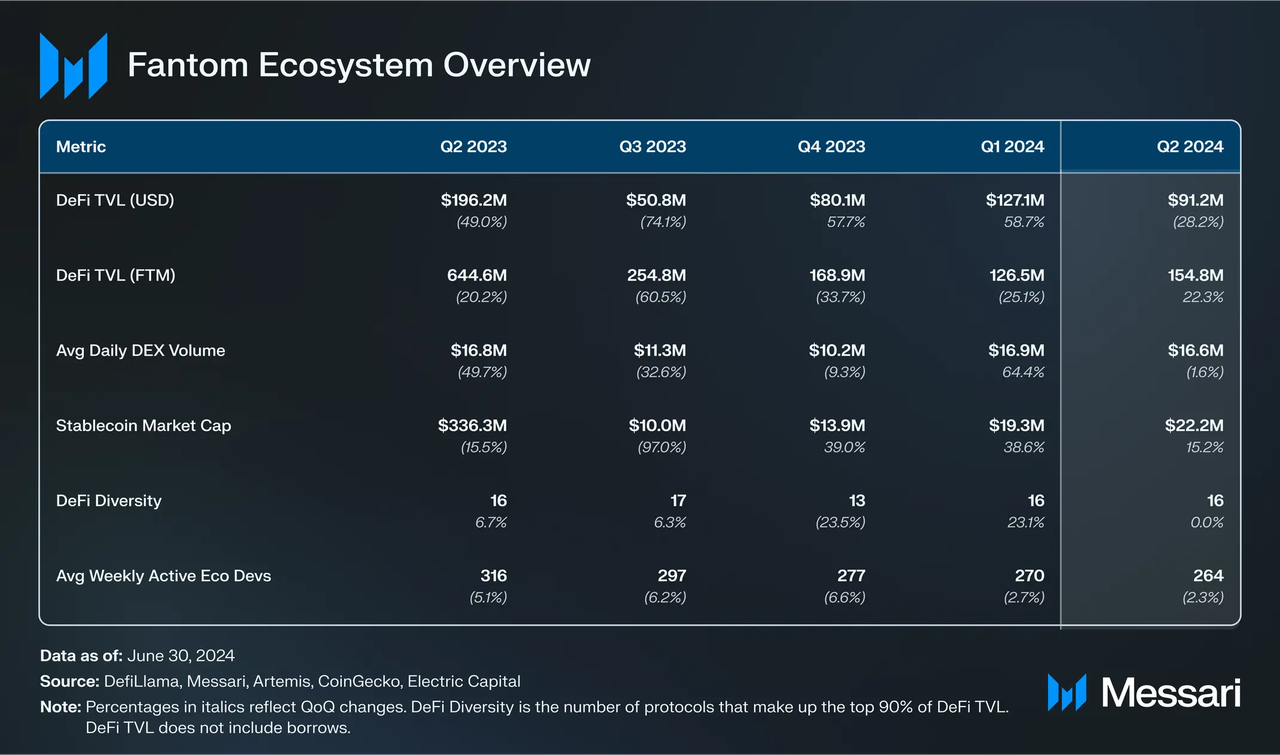Click the Messari logo beside the title

(x=73, y=66)
